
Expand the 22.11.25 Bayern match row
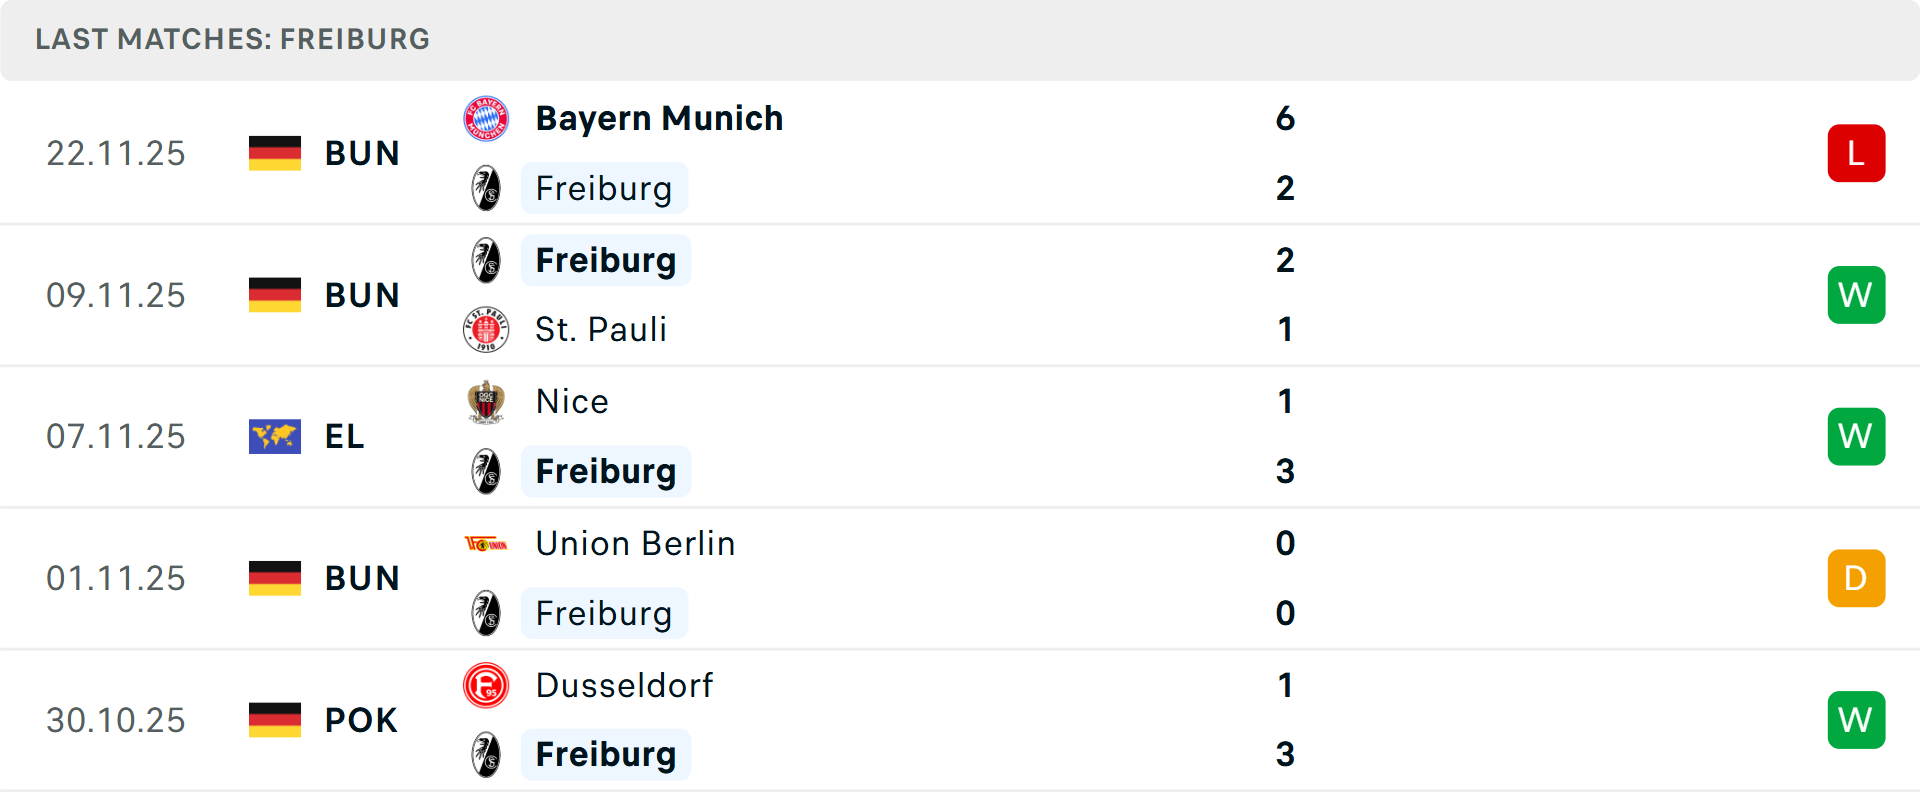click(x=960, y=152)
